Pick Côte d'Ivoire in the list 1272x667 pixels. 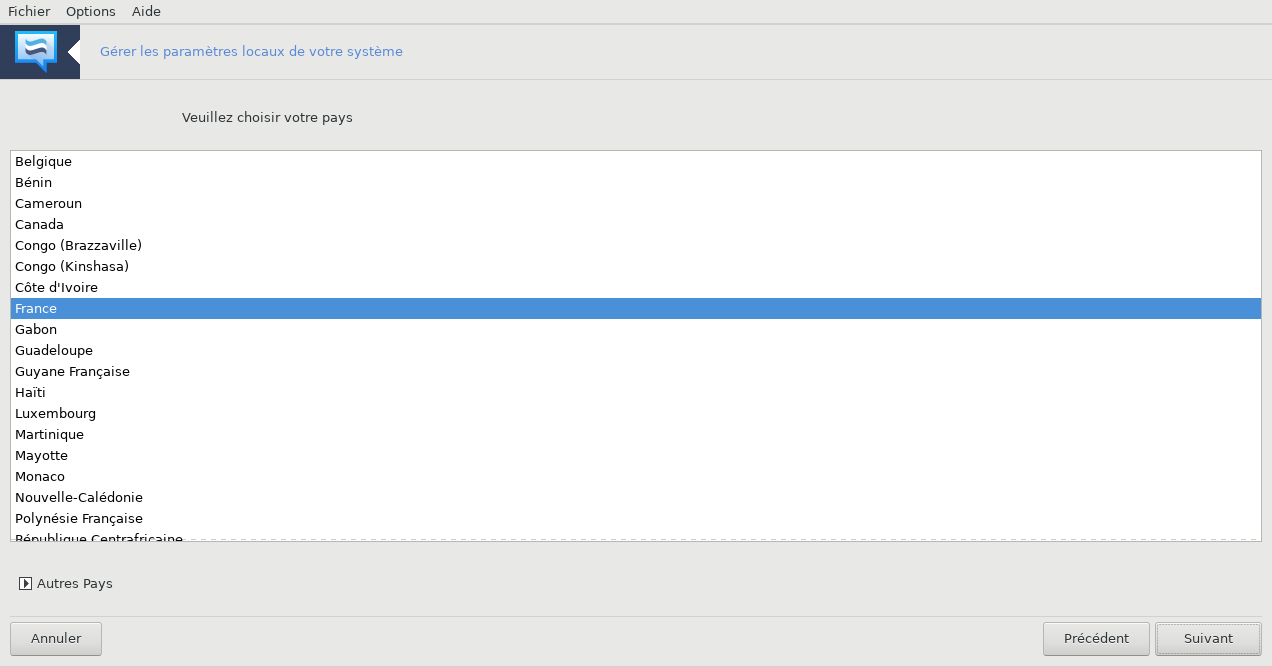(x=636, y=287)
